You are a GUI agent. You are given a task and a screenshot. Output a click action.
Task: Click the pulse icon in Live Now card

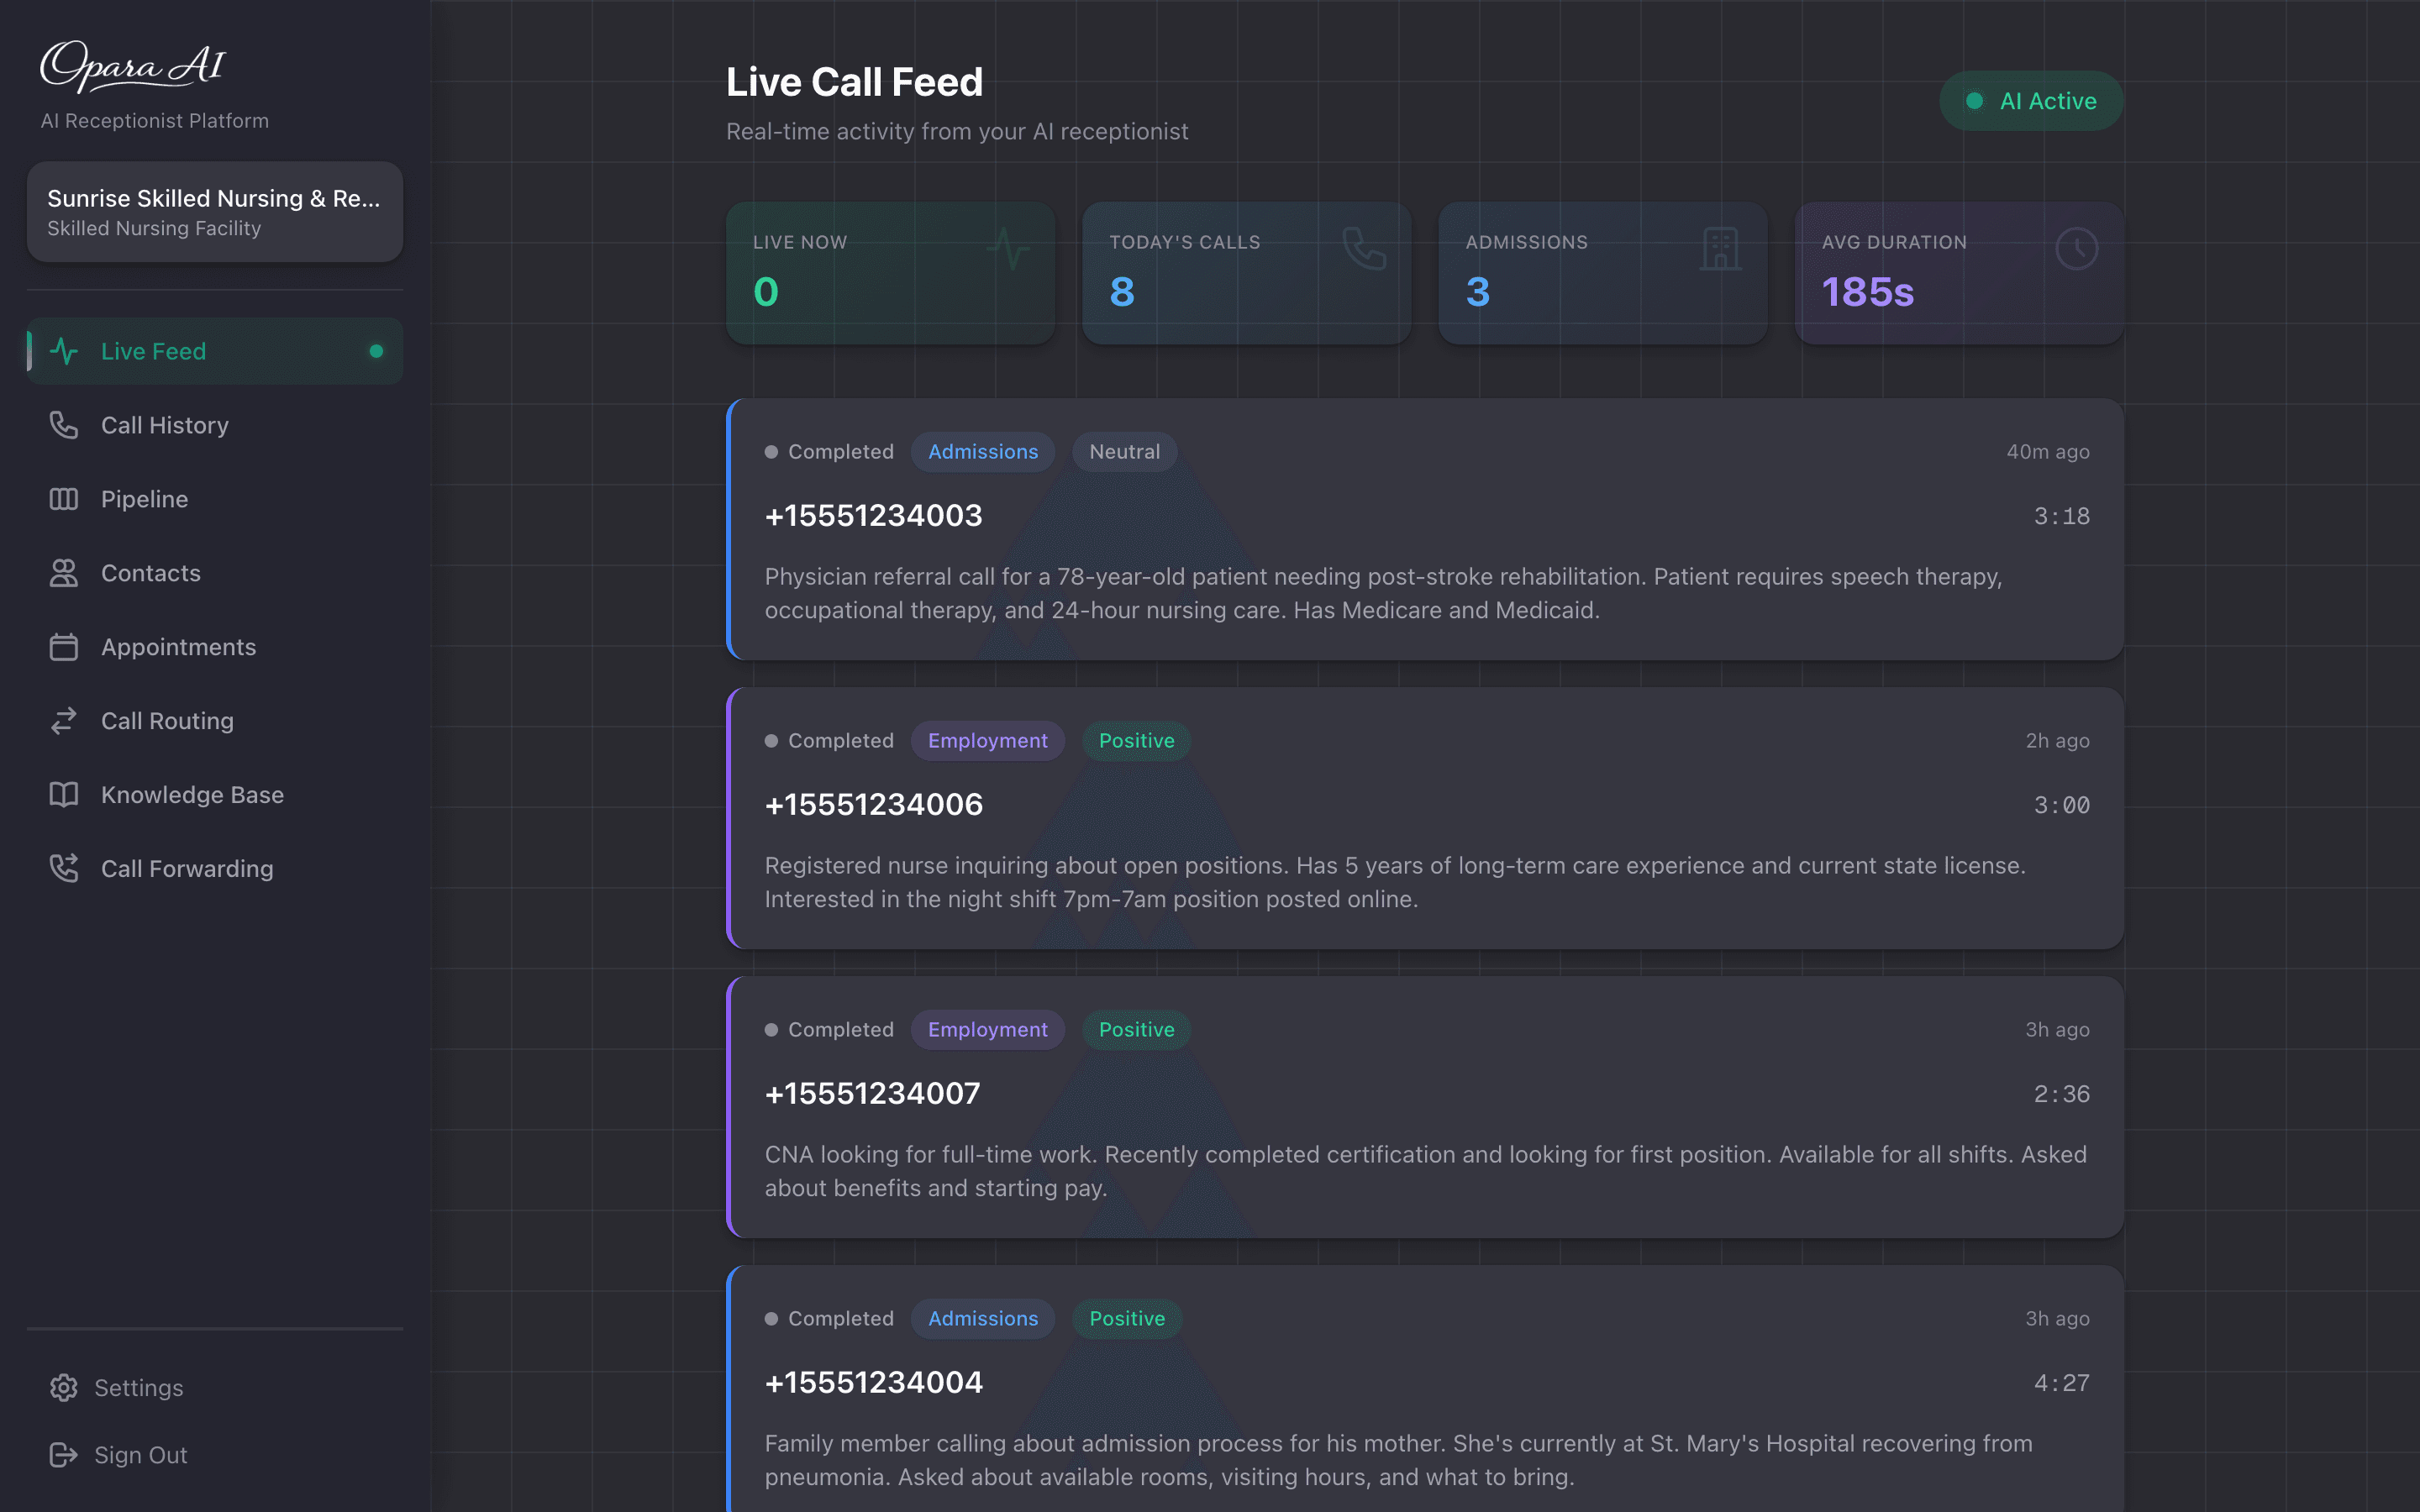1008,248
